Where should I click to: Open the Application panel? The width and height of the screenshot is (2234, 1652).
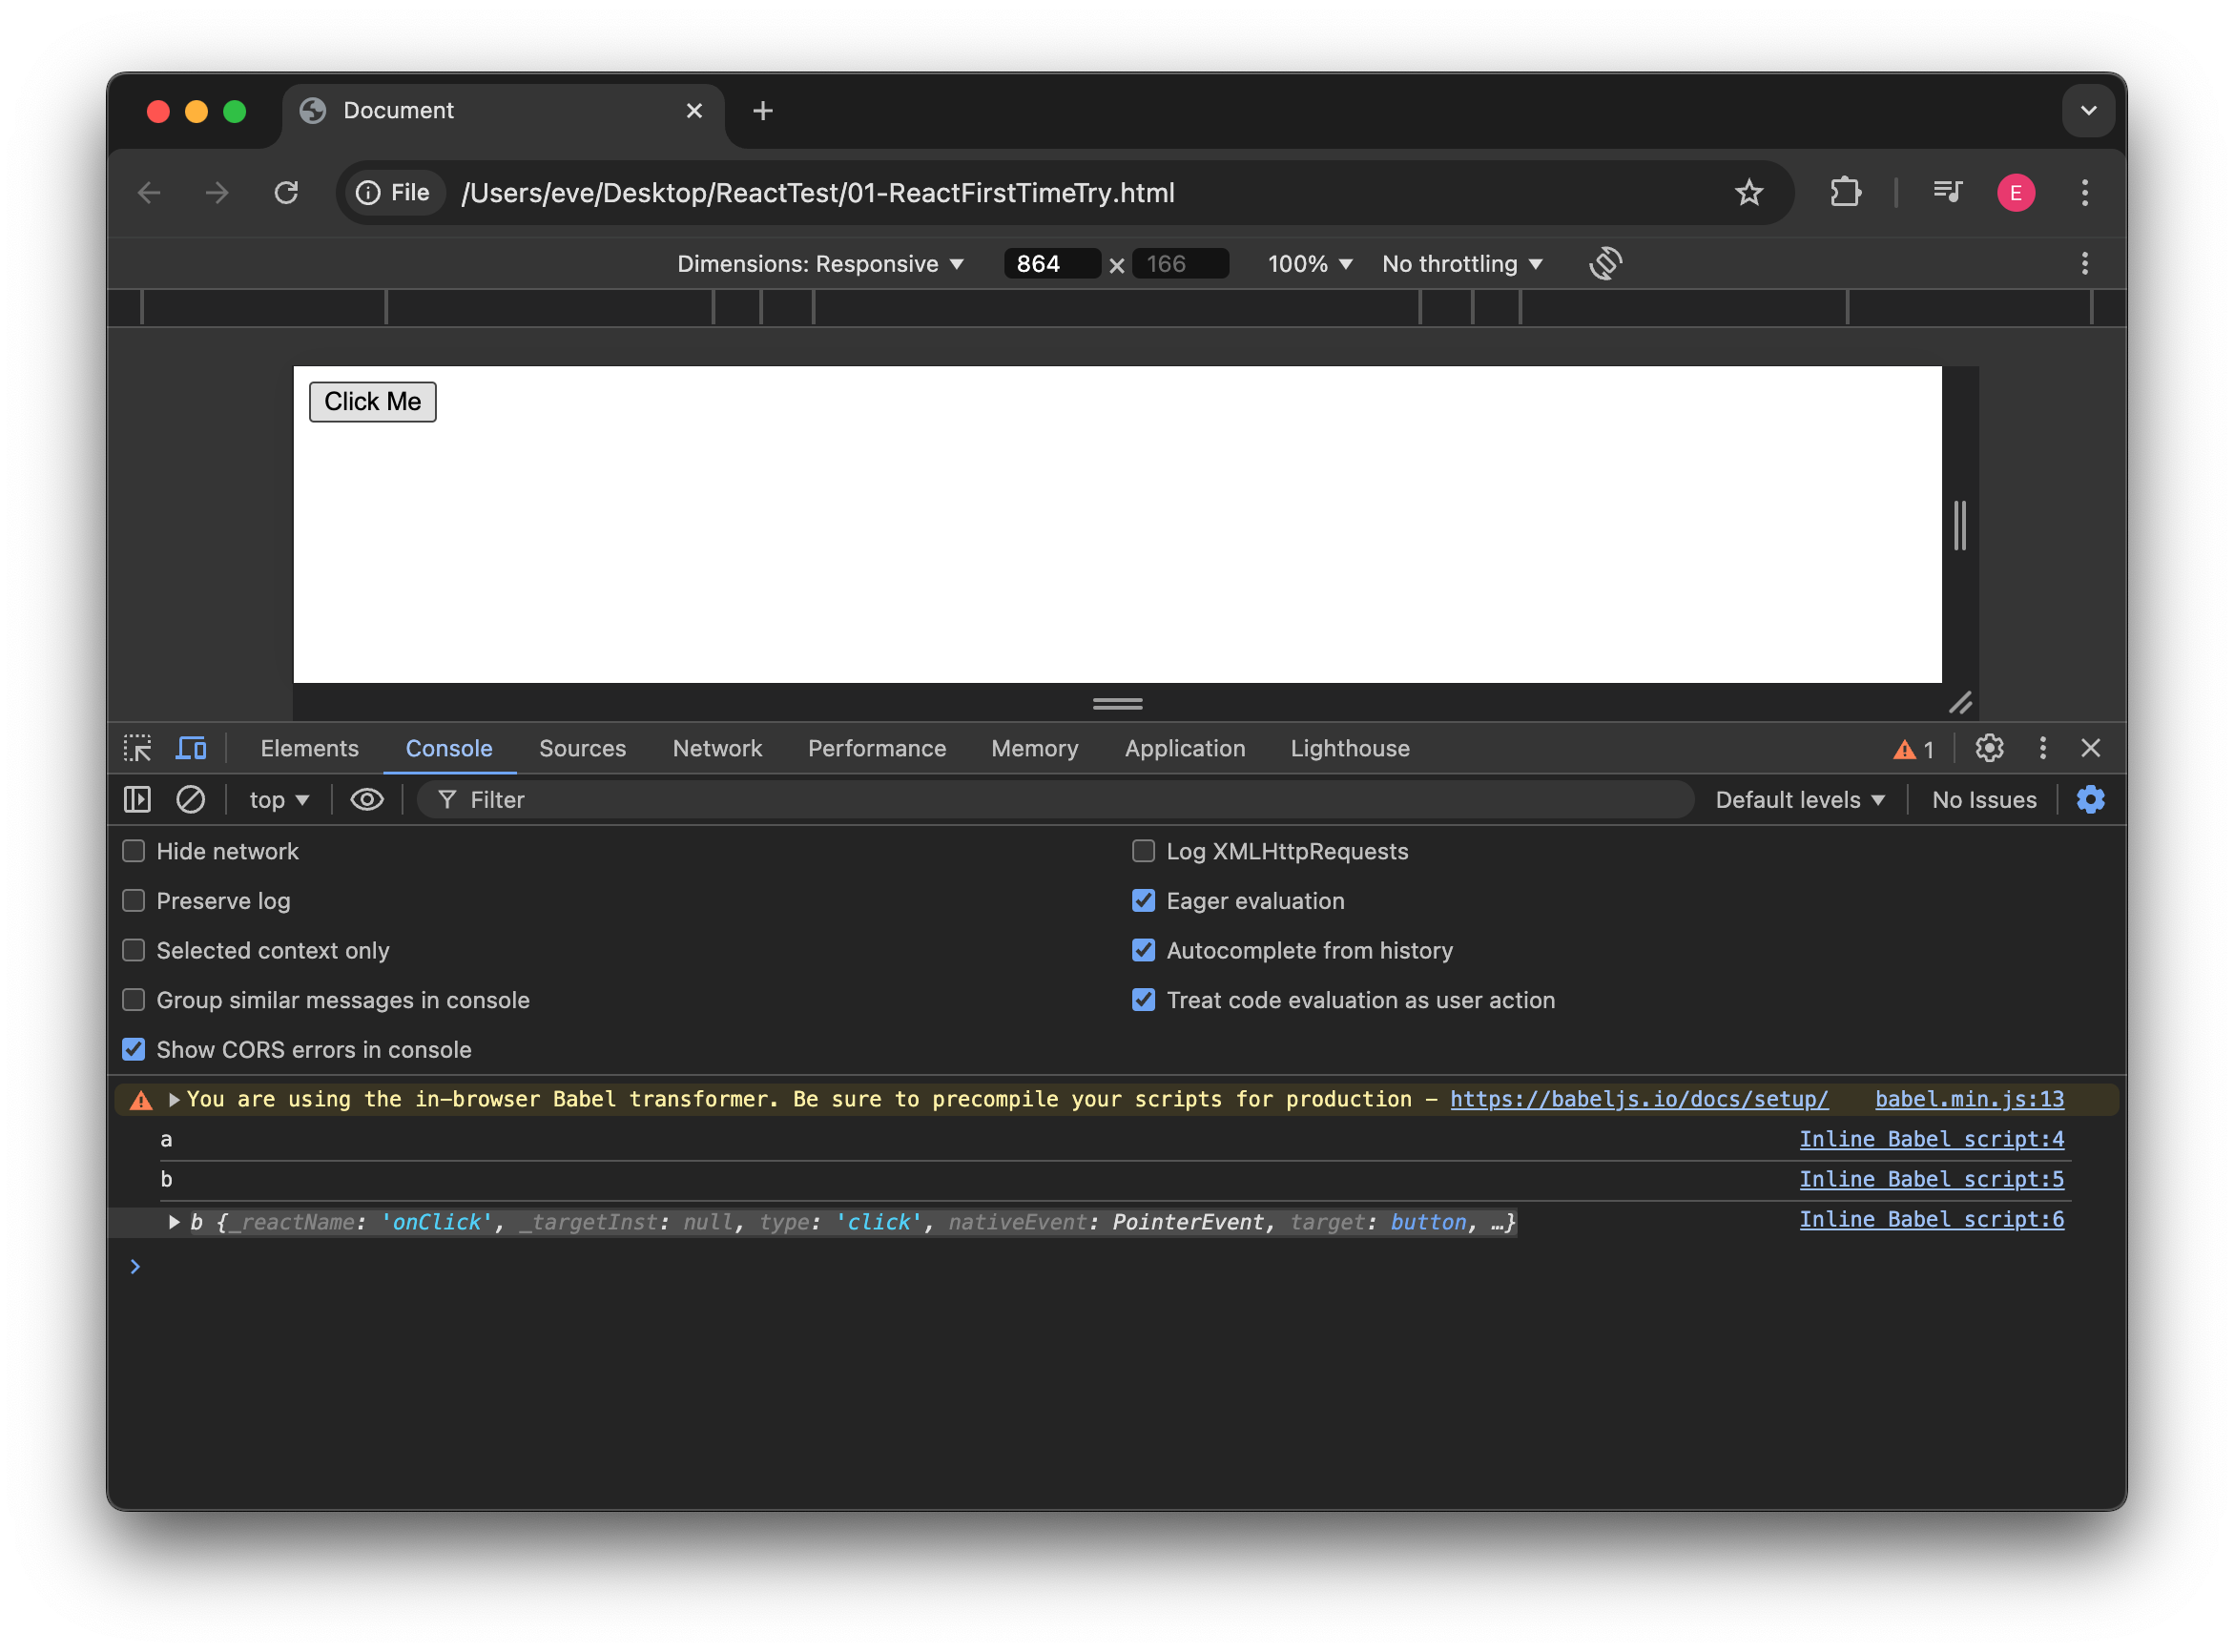coord(1184,748)
